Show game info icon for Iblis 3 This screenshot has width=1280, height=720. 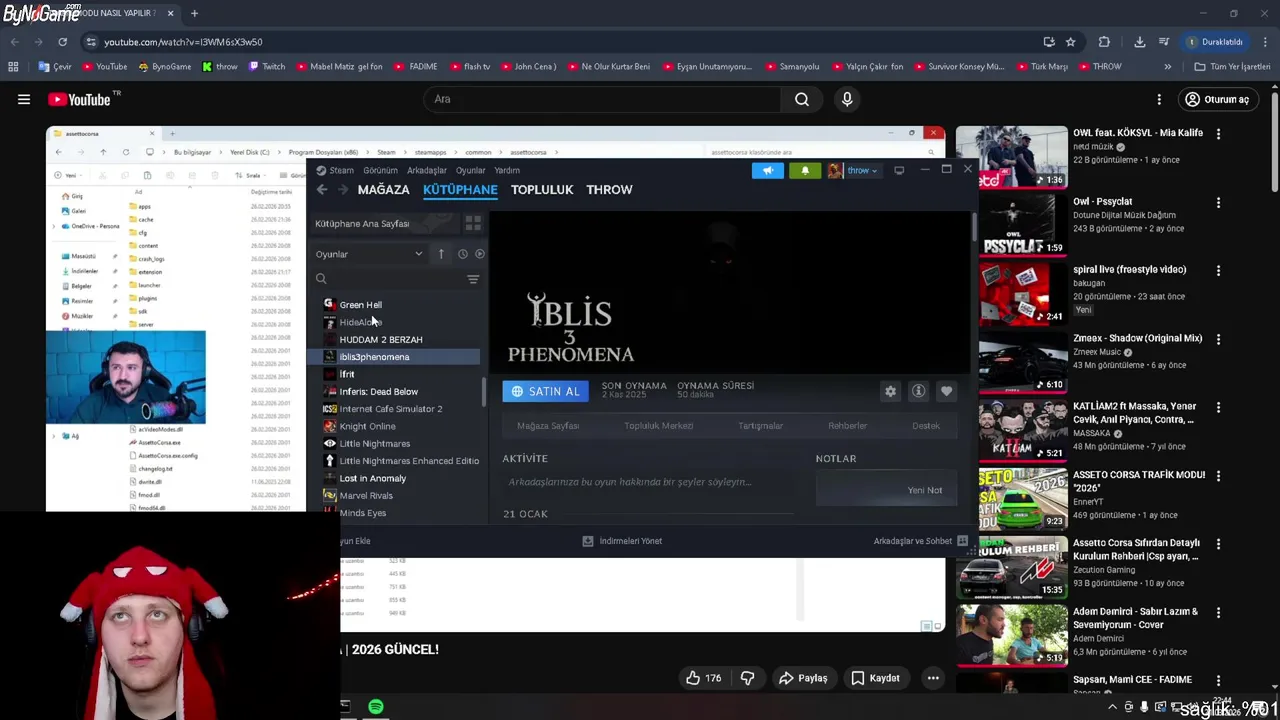pos(918,391)
